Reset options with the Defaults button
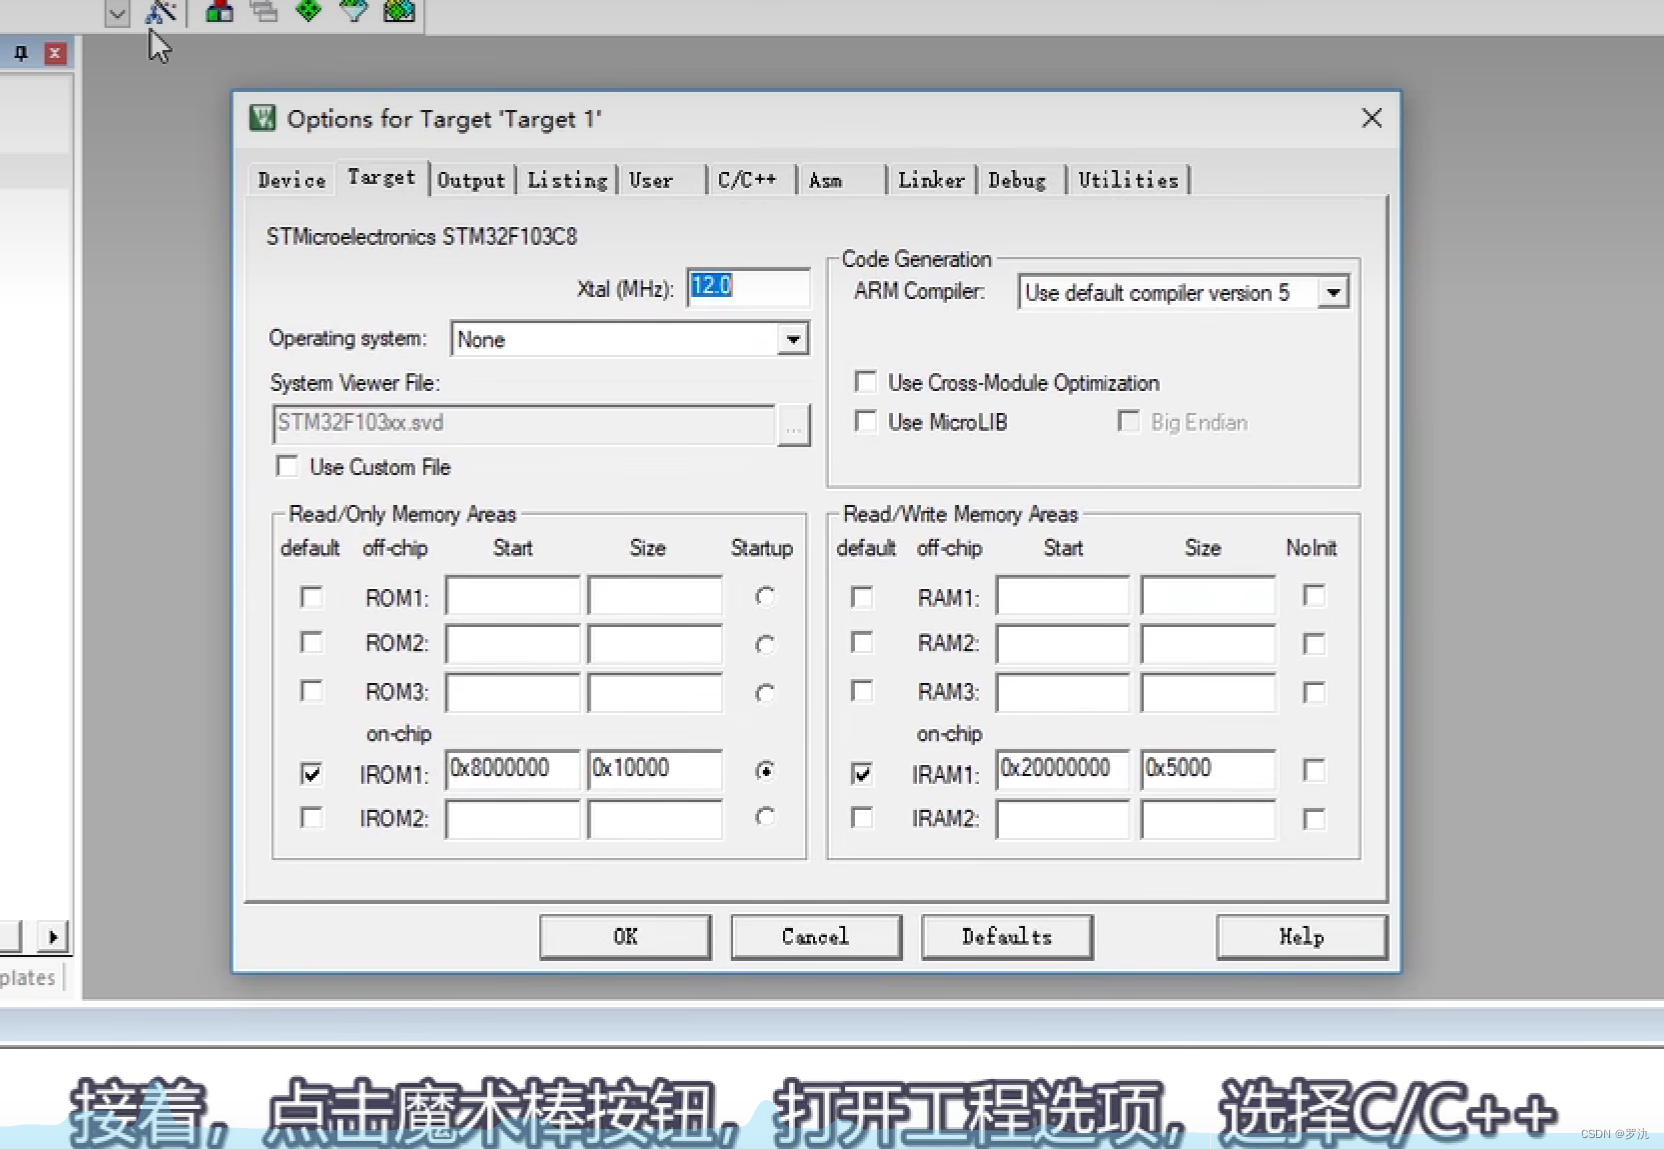The height and width of the screenshot is (1149, 1664). (1006, 937)
